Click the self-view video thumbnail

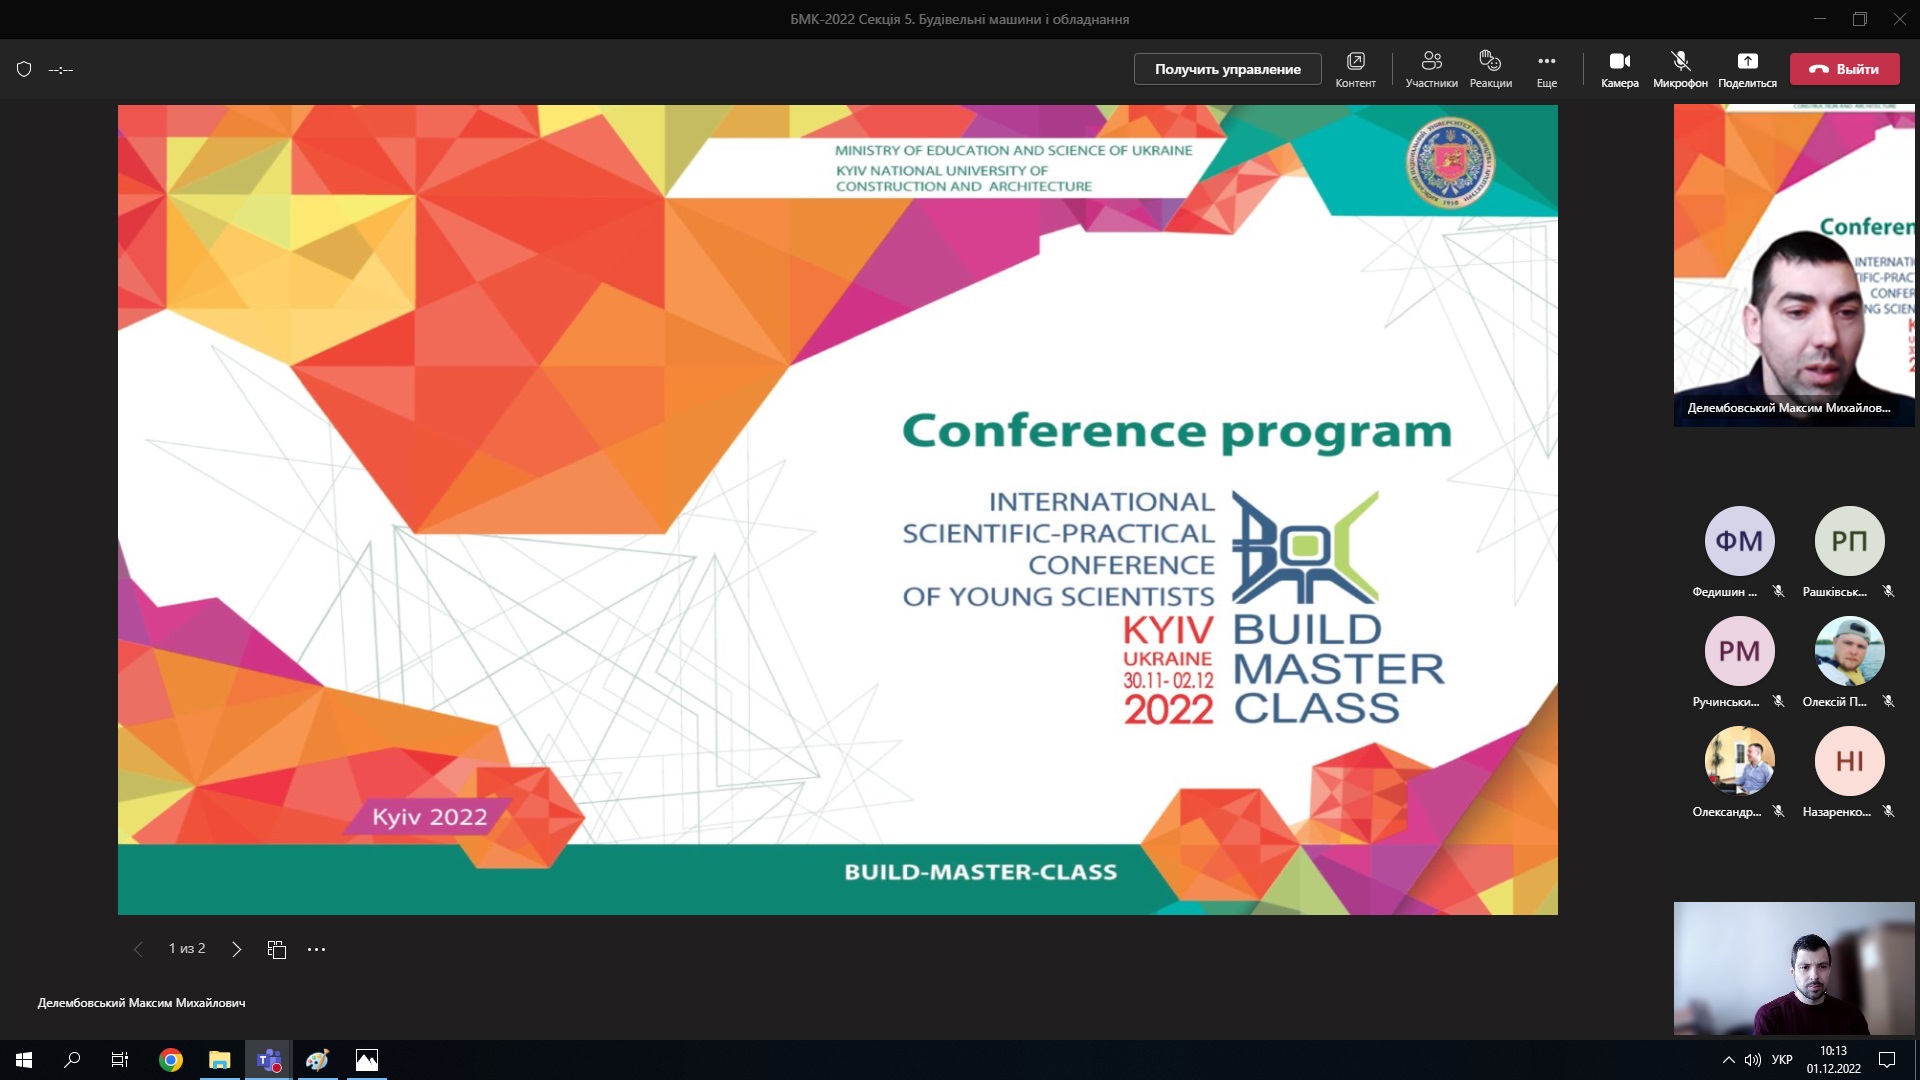click(x=1794, y=968)
